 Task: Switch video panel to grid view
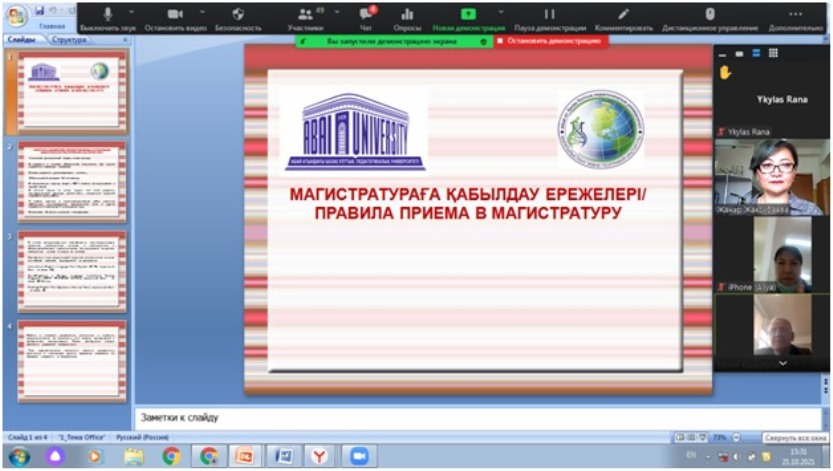pos(774,53)
